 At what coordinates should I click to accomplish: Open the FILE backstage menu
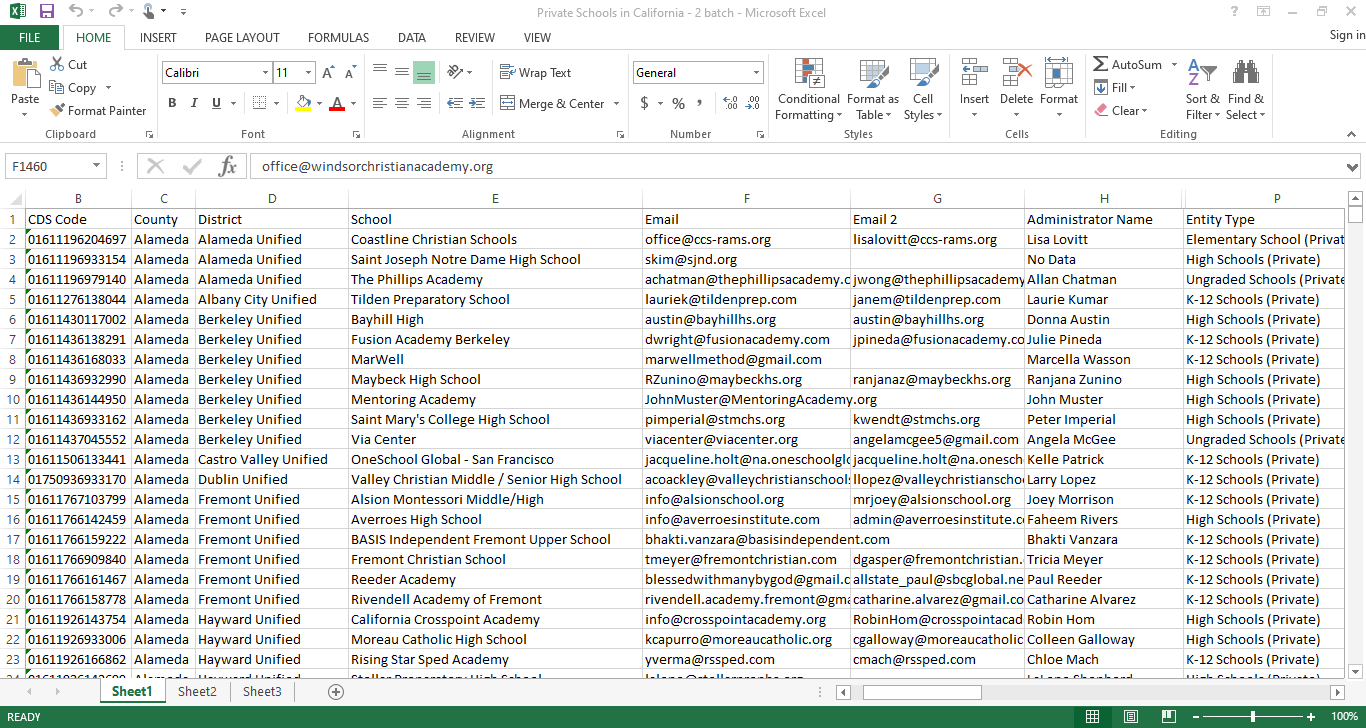click(30, 38)
